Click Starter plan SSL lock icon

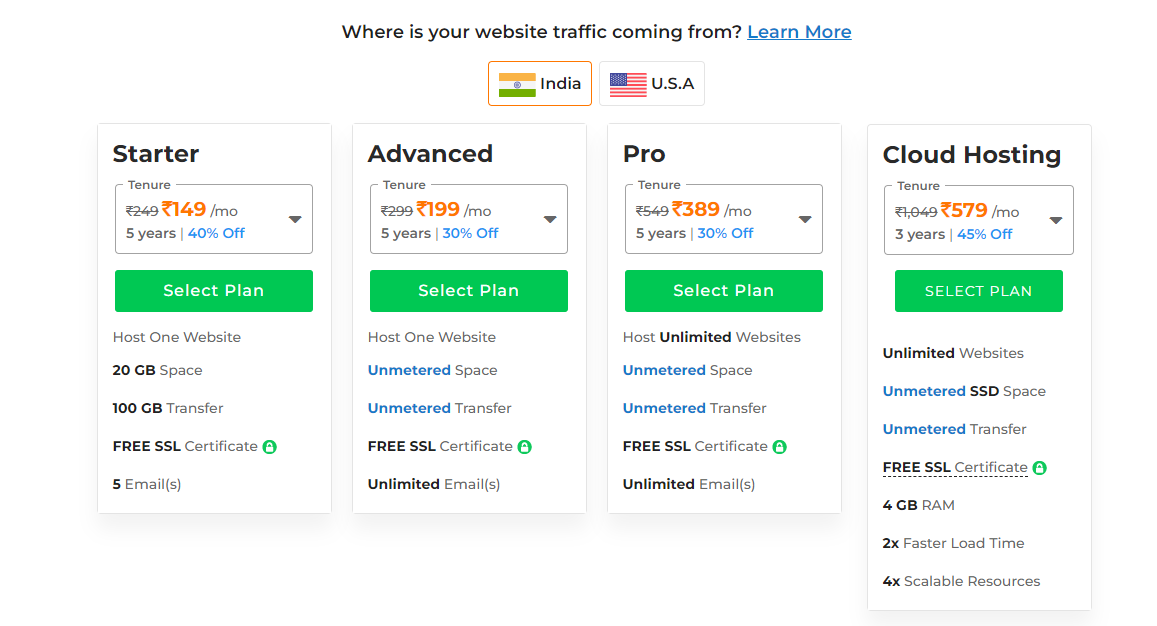tap(270, 447)
